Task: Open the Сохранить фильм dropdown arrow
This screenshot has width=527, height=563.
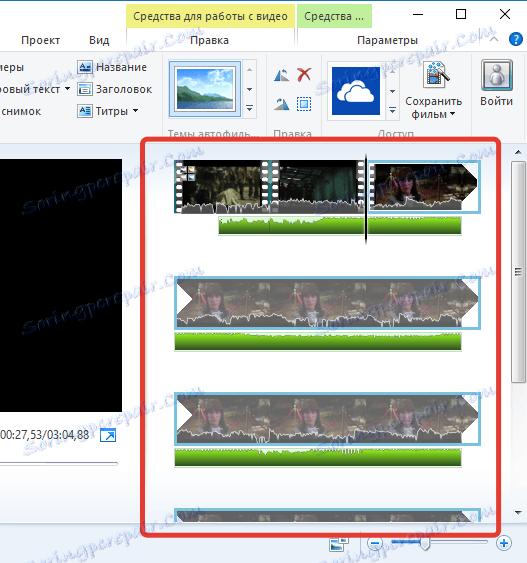Action: 452,114
